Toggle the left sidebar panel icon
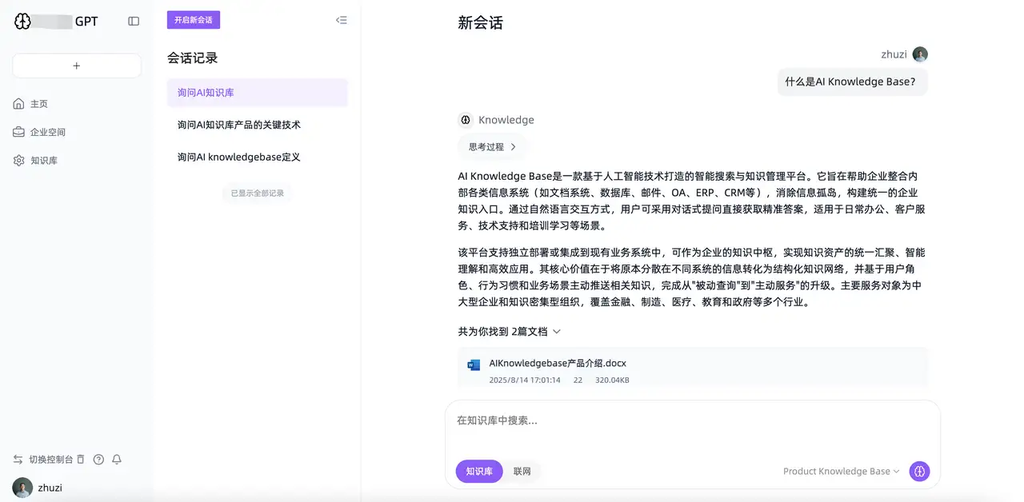This screenshot has height=502, width=1024. [133, 21]
